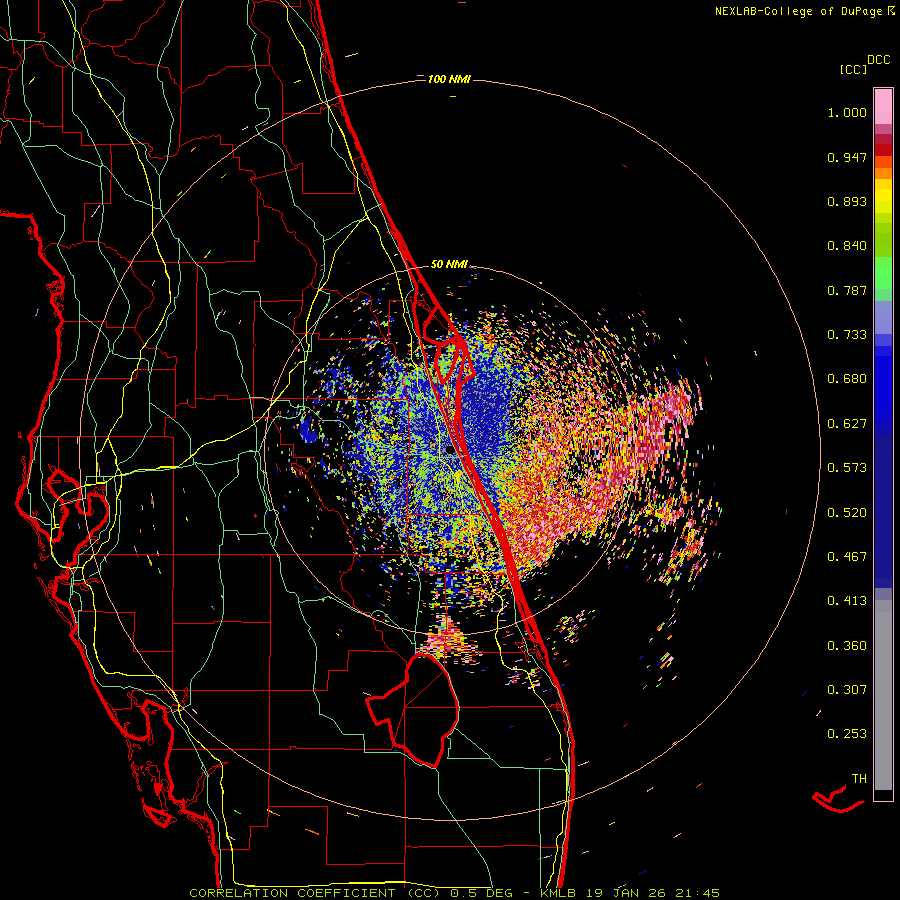900x900 pixels.
Task: Click the KMLB station identifier
Action: click(558, 893)
